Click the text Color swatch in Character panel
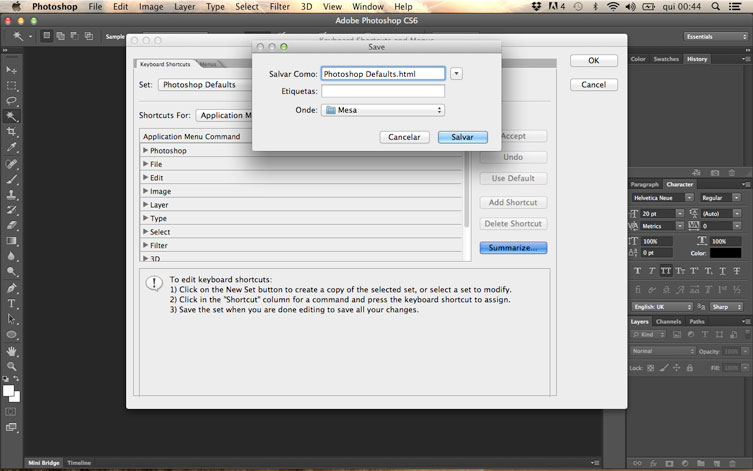753x471 pixels. 725,253
